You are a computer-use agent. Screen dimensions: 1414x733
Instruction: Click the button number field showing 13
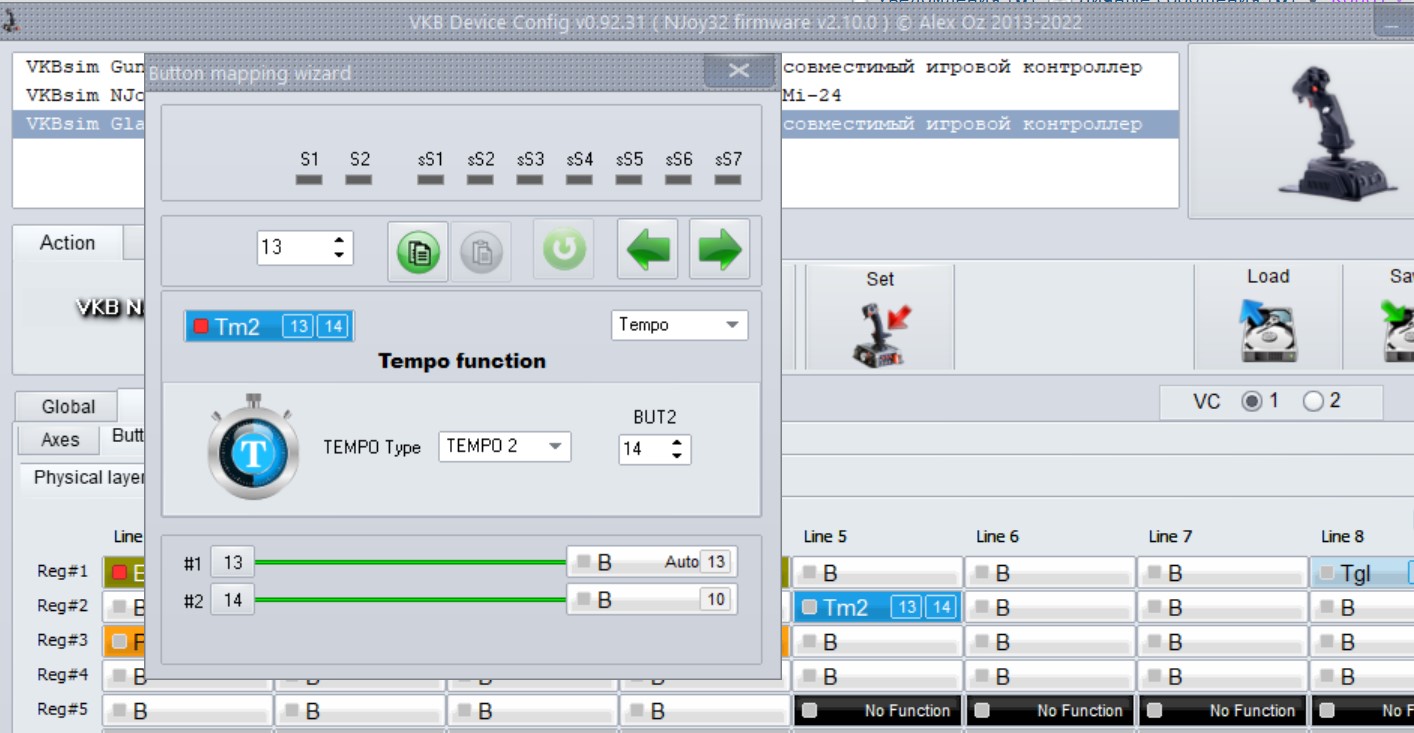[x=293, y=248]
